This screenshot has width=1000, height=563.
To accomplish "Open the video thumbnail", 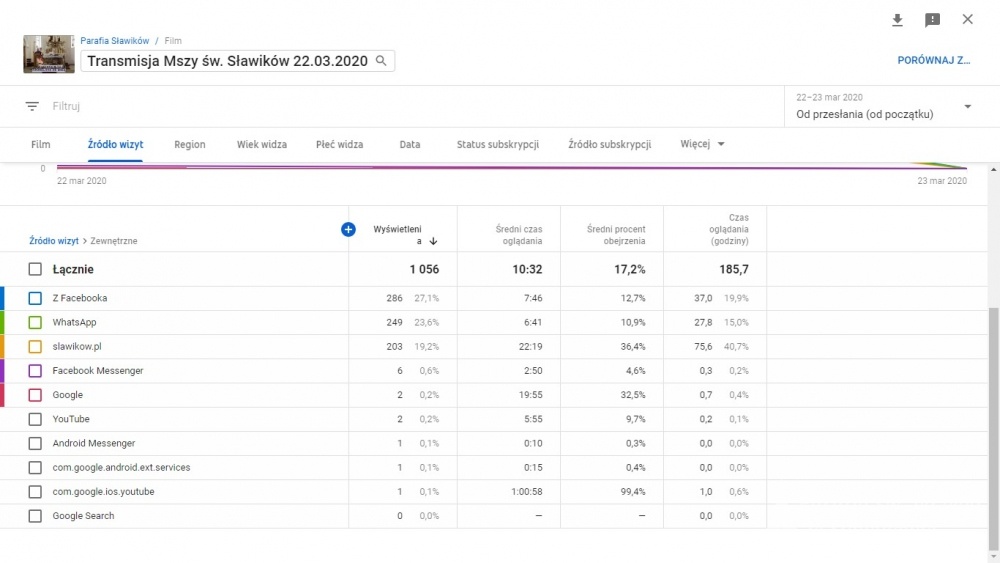I will (49, 54).
